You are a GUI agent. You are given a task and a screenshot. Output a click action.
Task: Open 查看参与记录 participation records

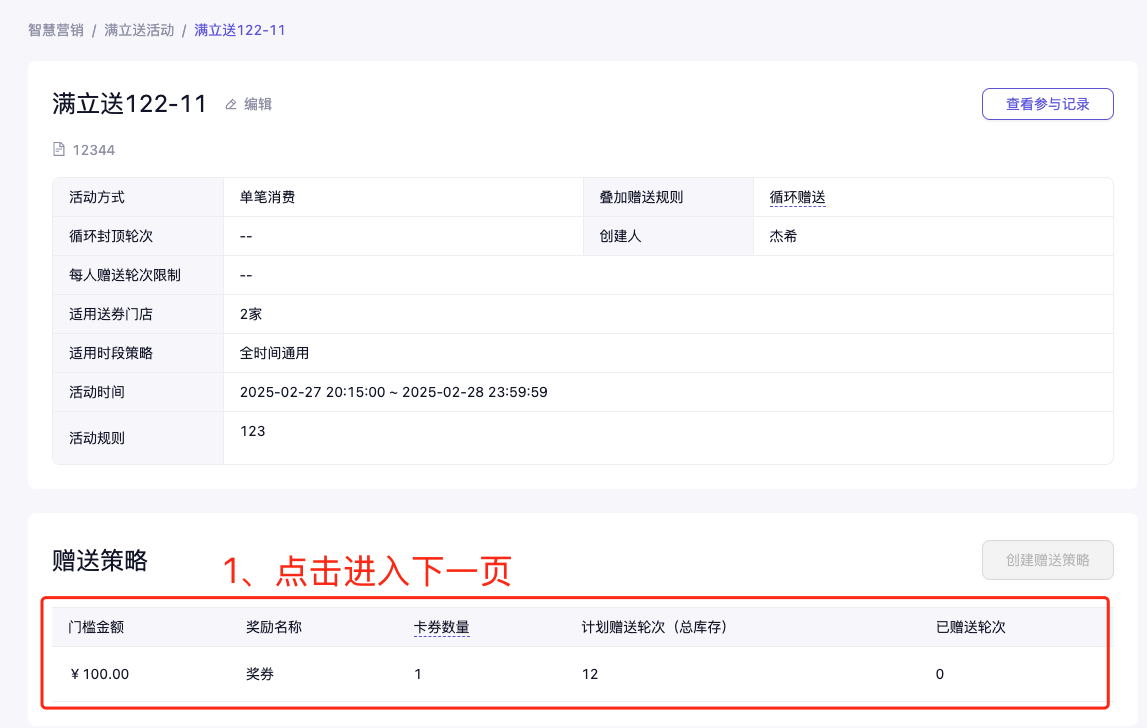click(x=1047, y=104)
